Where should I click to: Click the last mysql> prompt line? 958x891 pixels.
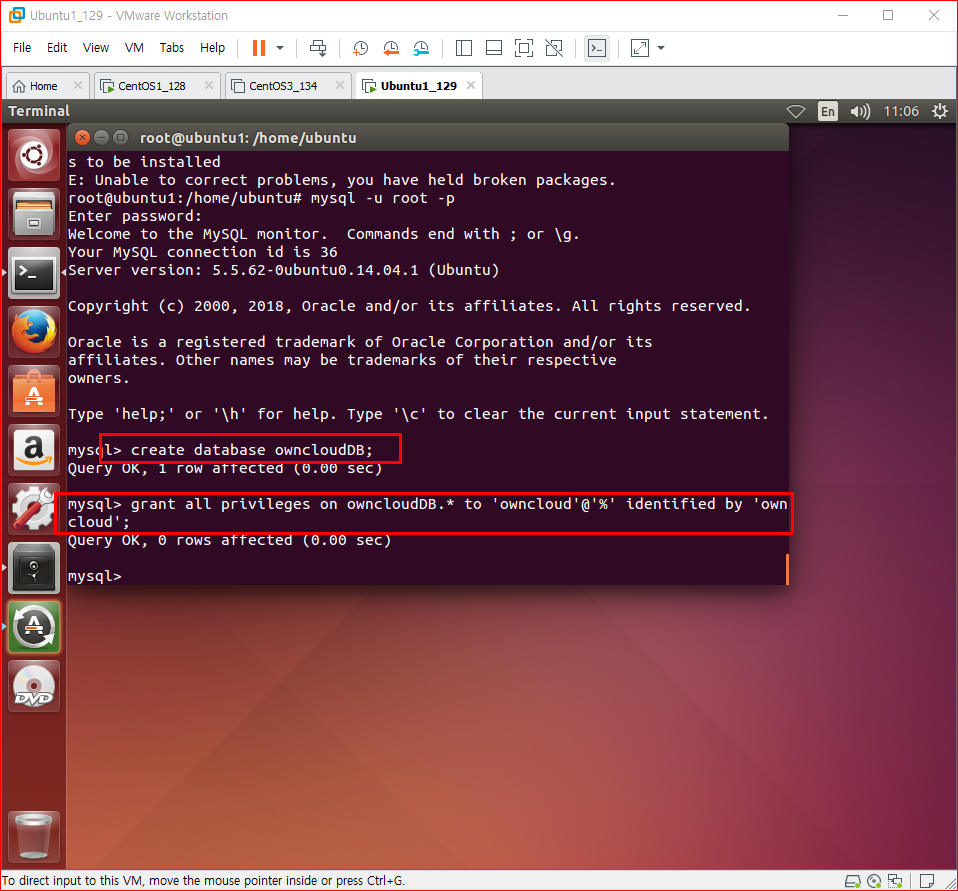[95, 576]
